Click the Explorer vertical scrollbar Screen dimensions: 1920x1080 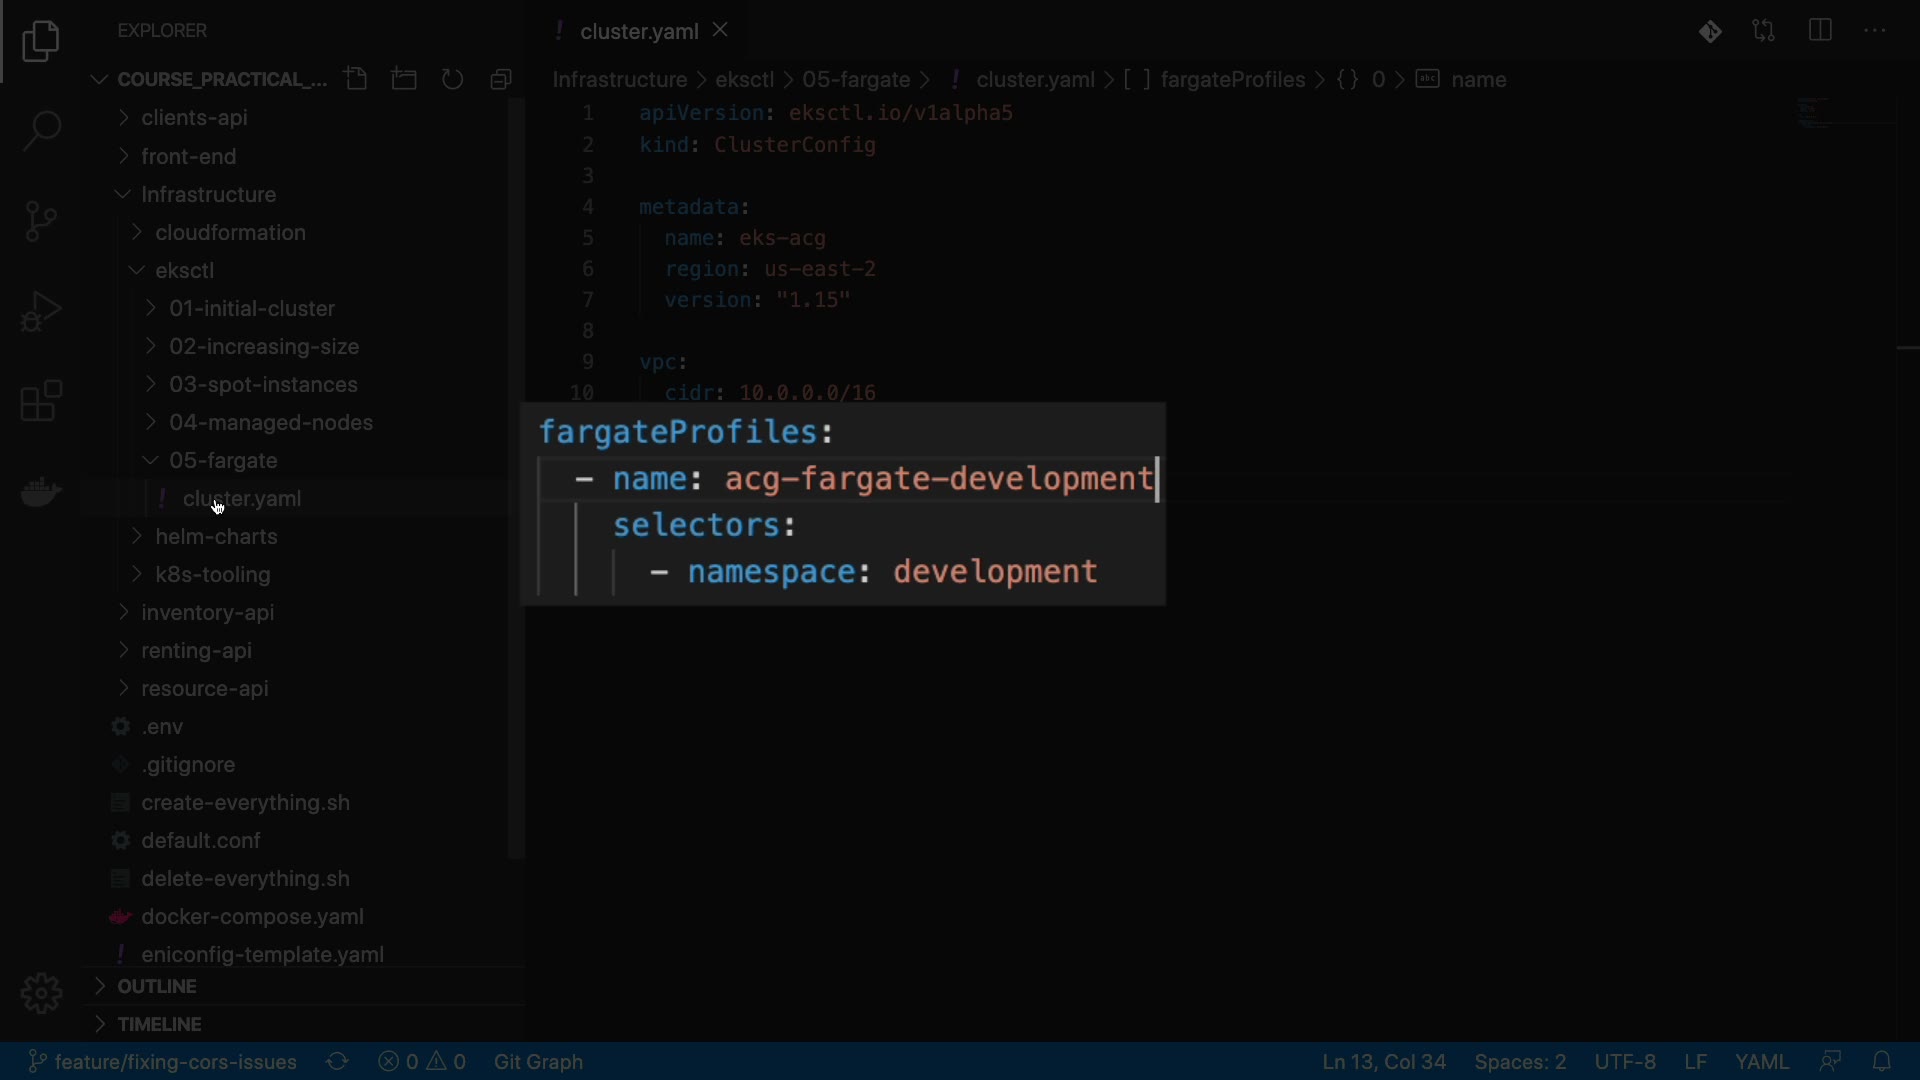click(x=516, y=480)
